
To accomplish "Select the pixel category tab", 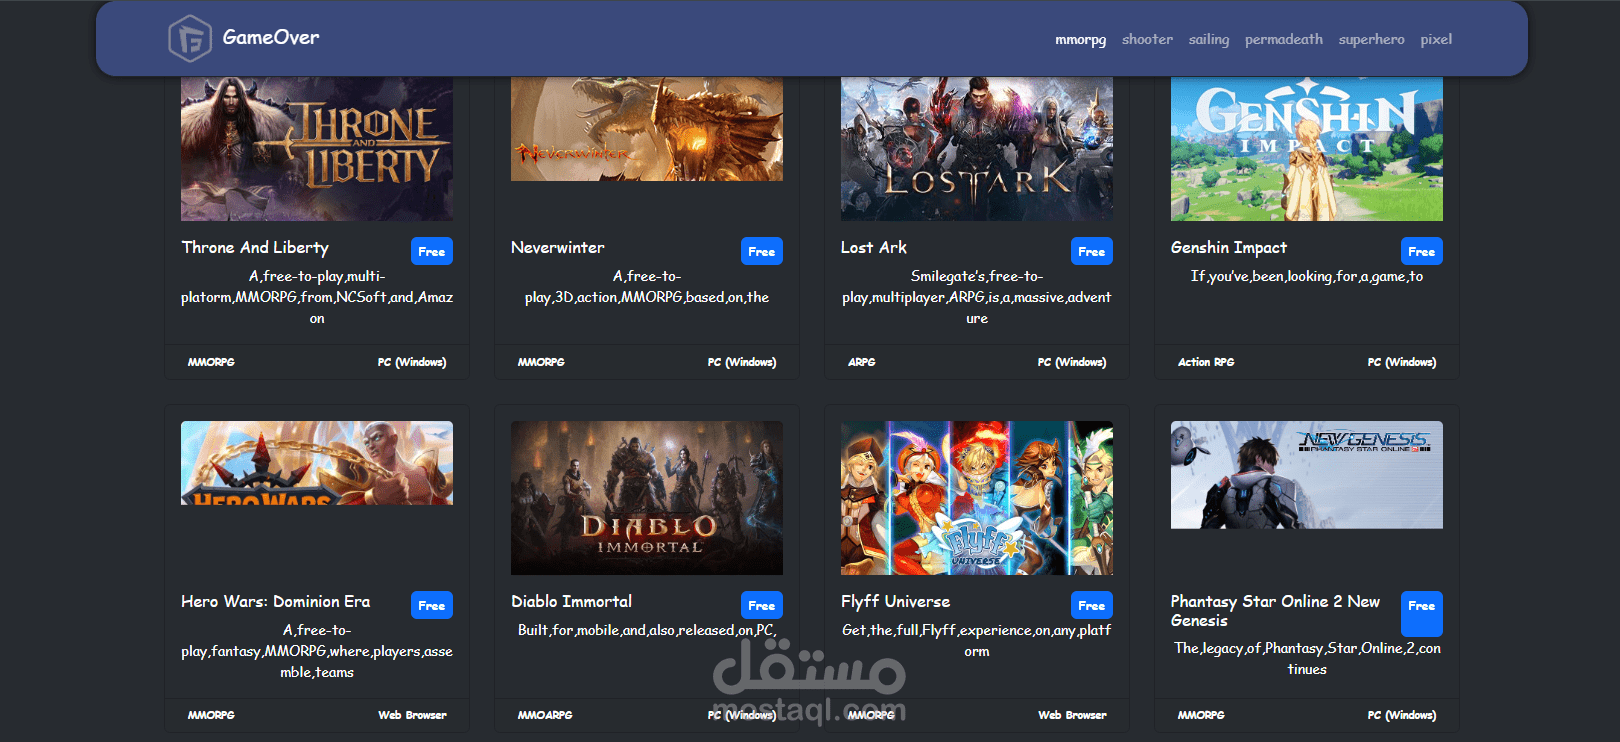I will coord(1436,39).
